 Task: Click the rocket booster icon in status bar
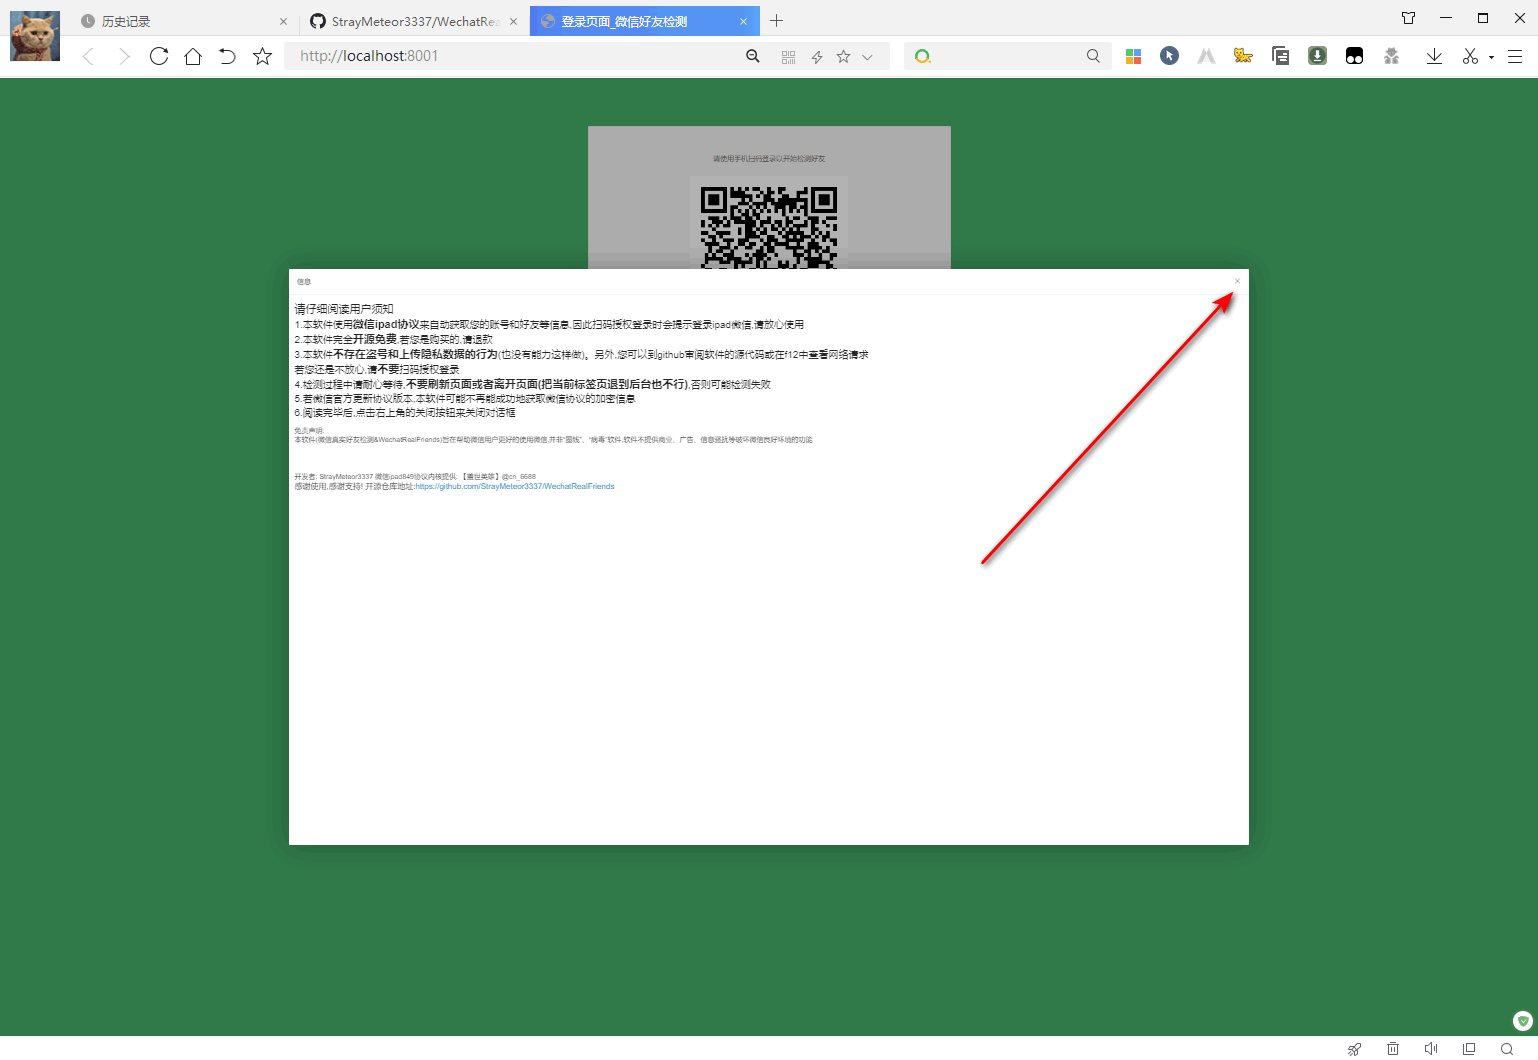[1354, 1049]
